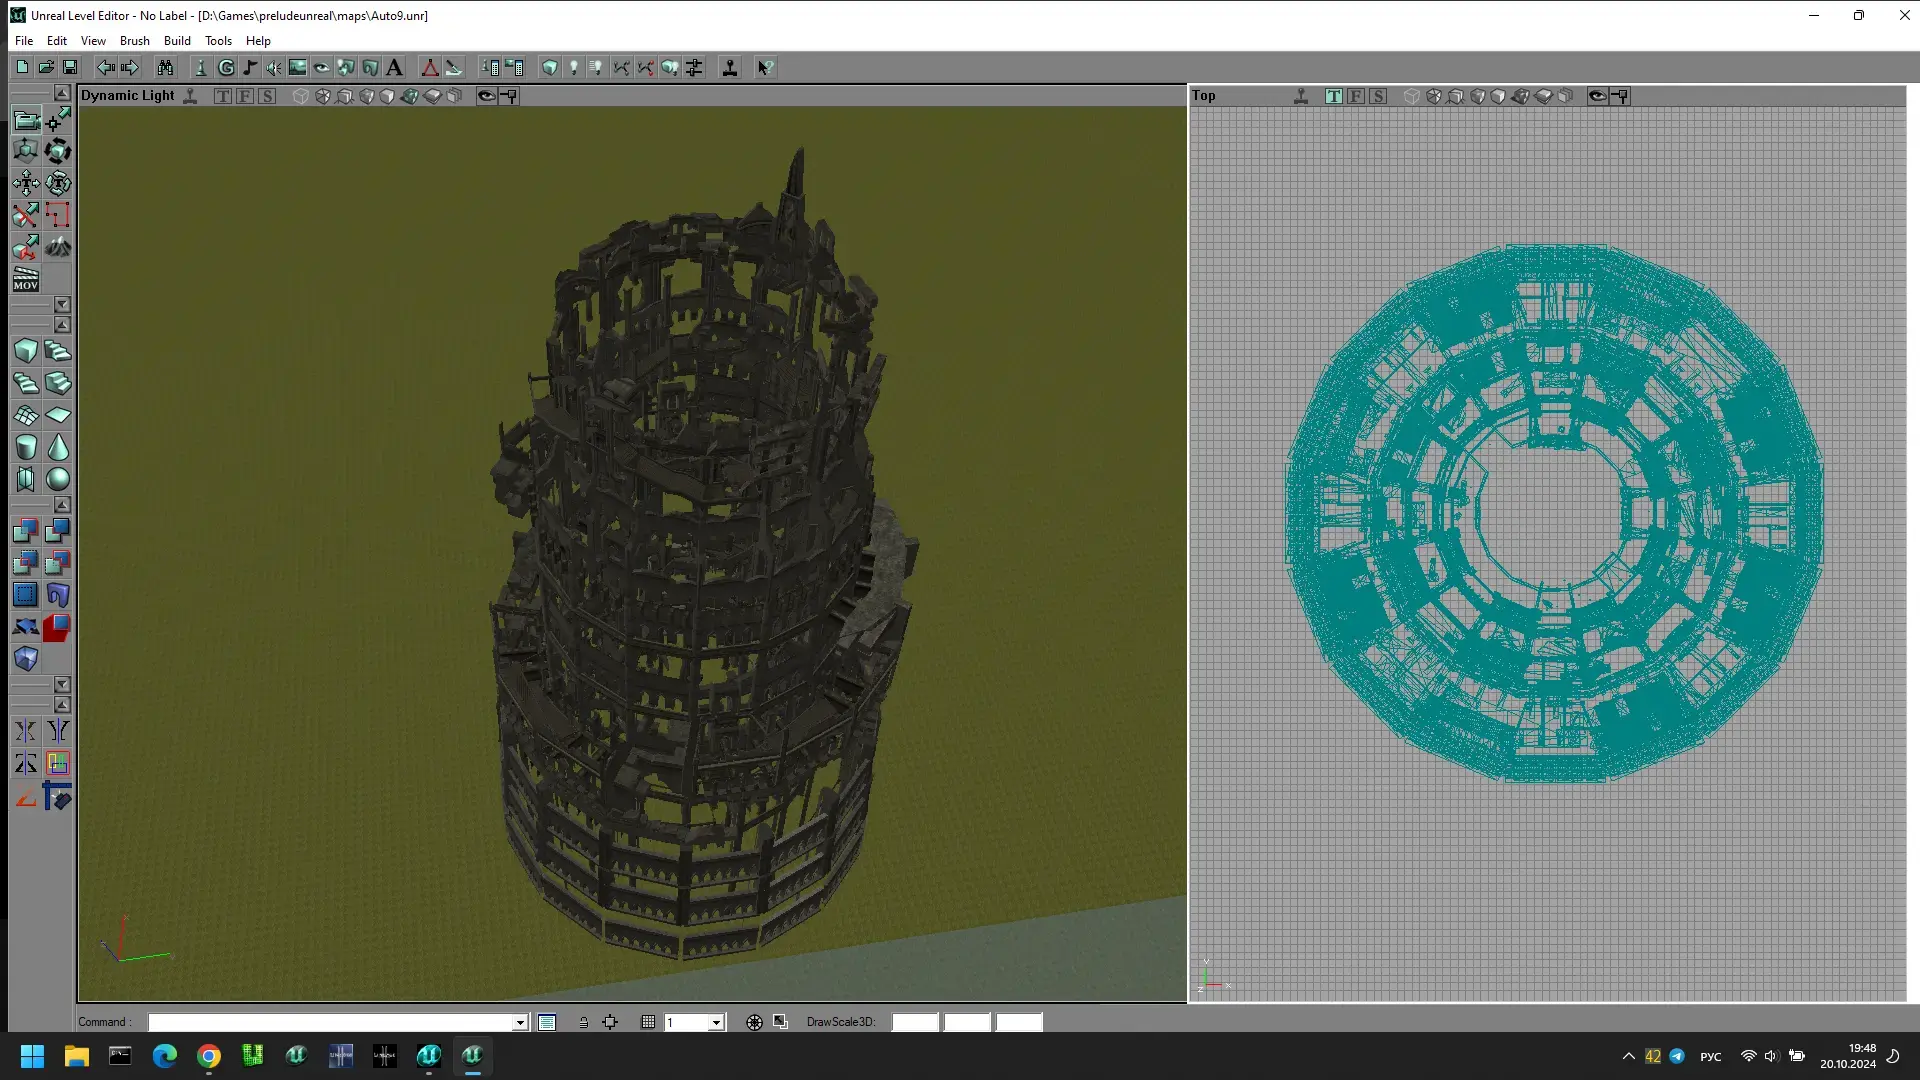Click the Build Lighting bulb icon

(x=574, y=67)
